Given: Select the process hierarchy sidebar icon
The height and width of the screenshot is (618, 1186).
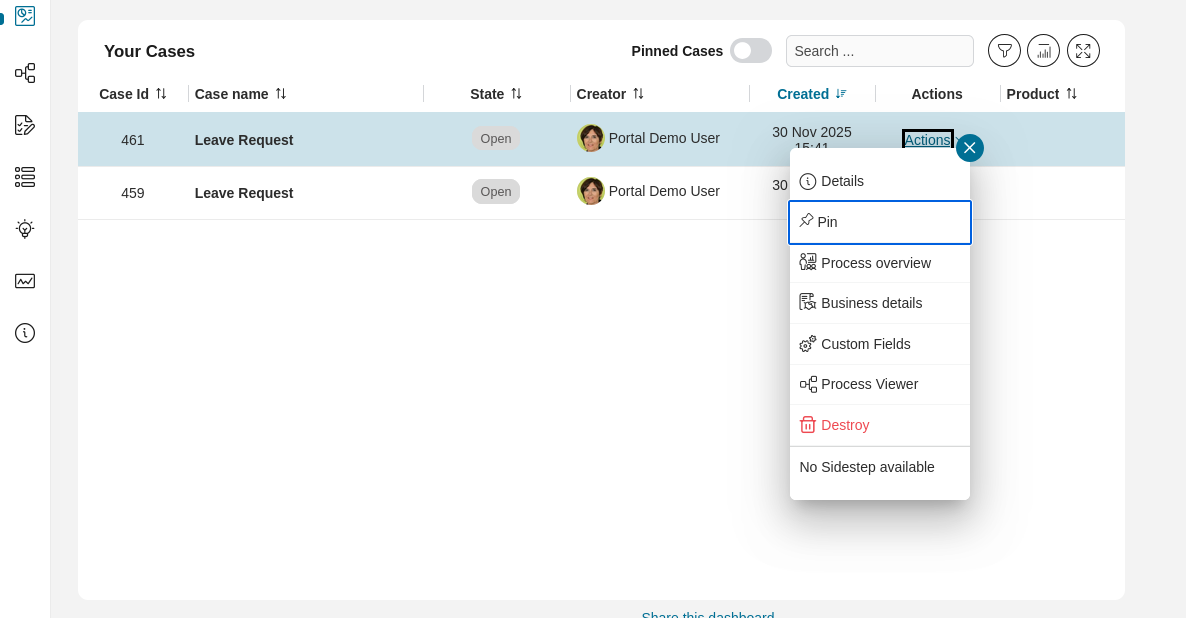Looking at the screenshot, I should tap(24, 73).
